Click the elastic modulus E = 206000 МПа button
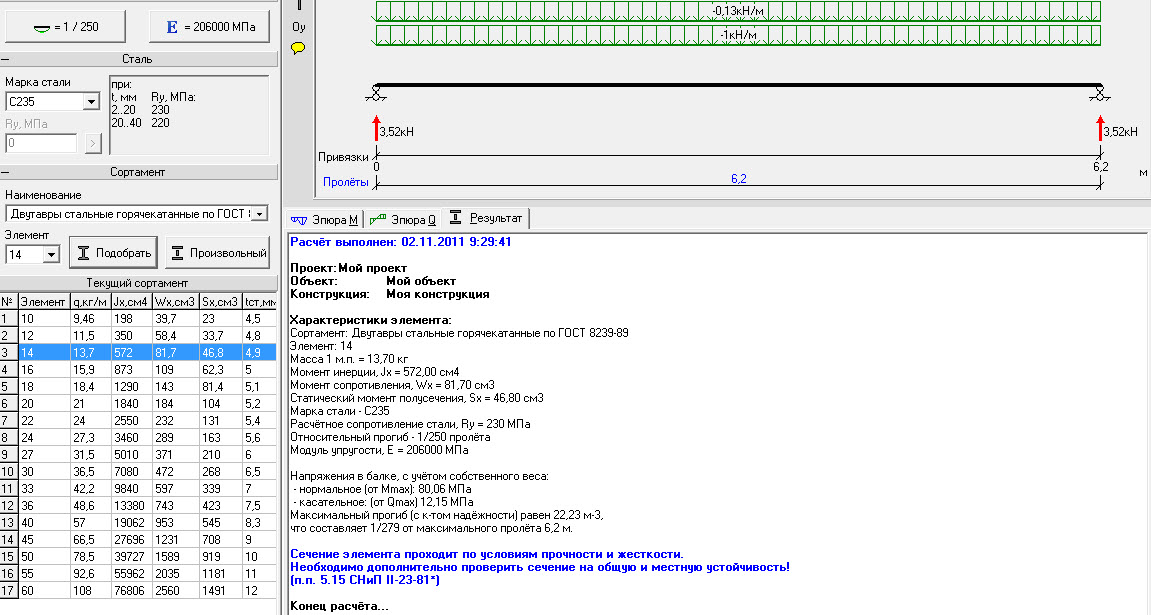1151x615 pixels. pos(209,26)
